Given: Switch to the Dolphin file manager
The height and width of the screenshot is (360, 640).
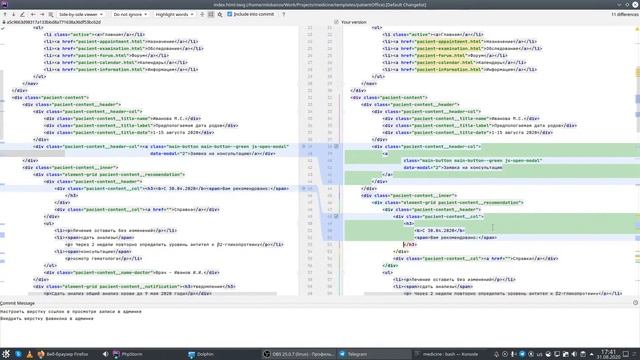Looking at the screenshot, I should [201, 354].
